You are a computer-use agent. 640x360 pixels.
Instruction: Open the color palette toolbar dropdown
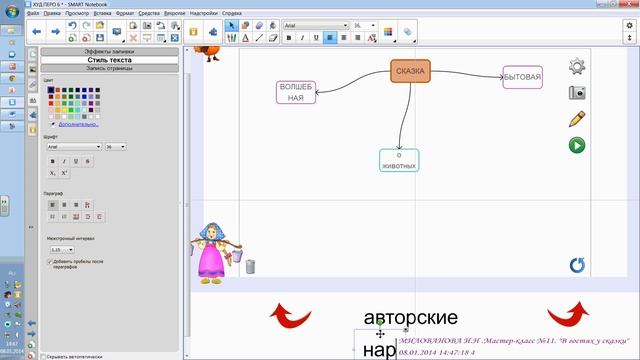[389, 31]
